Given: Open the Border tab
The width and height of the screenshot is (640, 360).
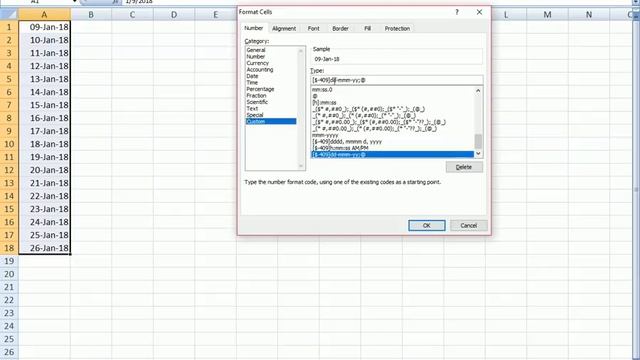Looking at the screenshot, I should pos(340,29).
